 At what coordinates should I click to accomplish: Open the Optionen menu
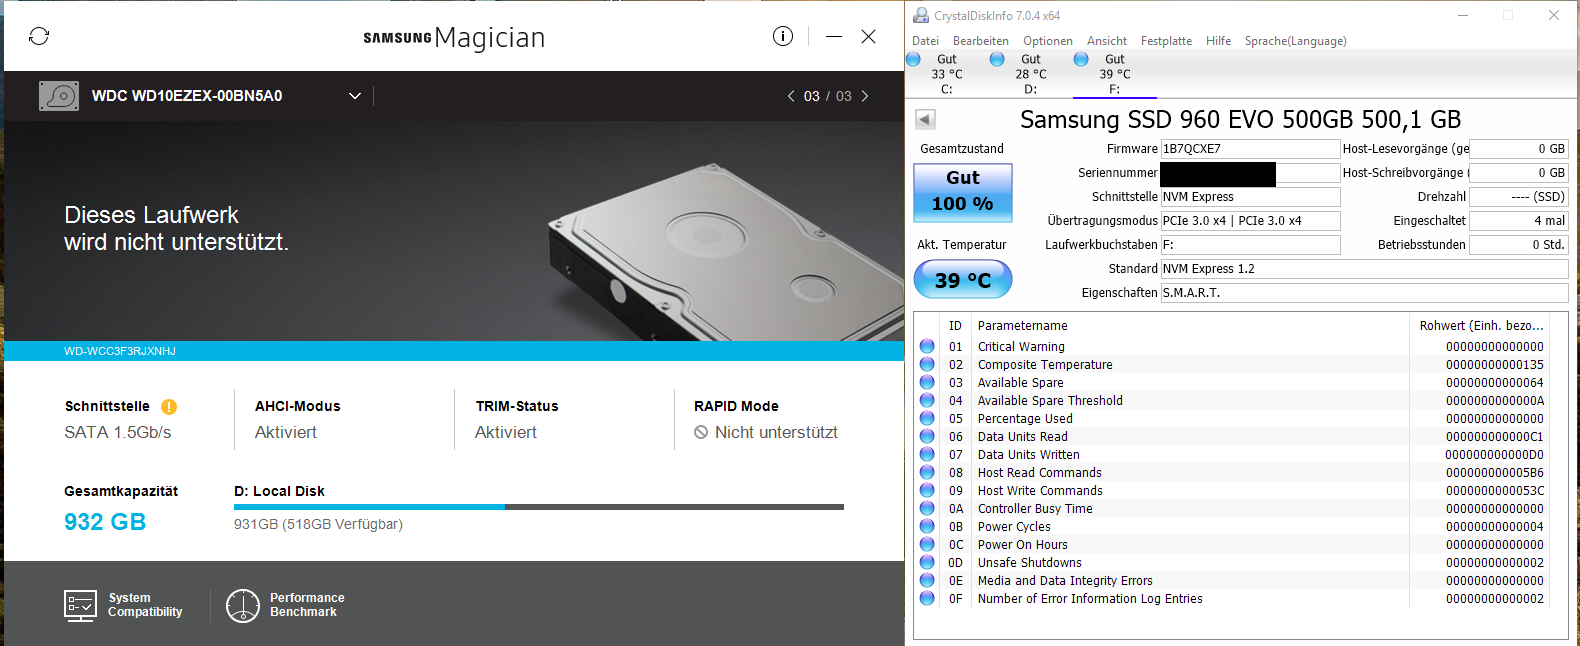pos(1048,41)
